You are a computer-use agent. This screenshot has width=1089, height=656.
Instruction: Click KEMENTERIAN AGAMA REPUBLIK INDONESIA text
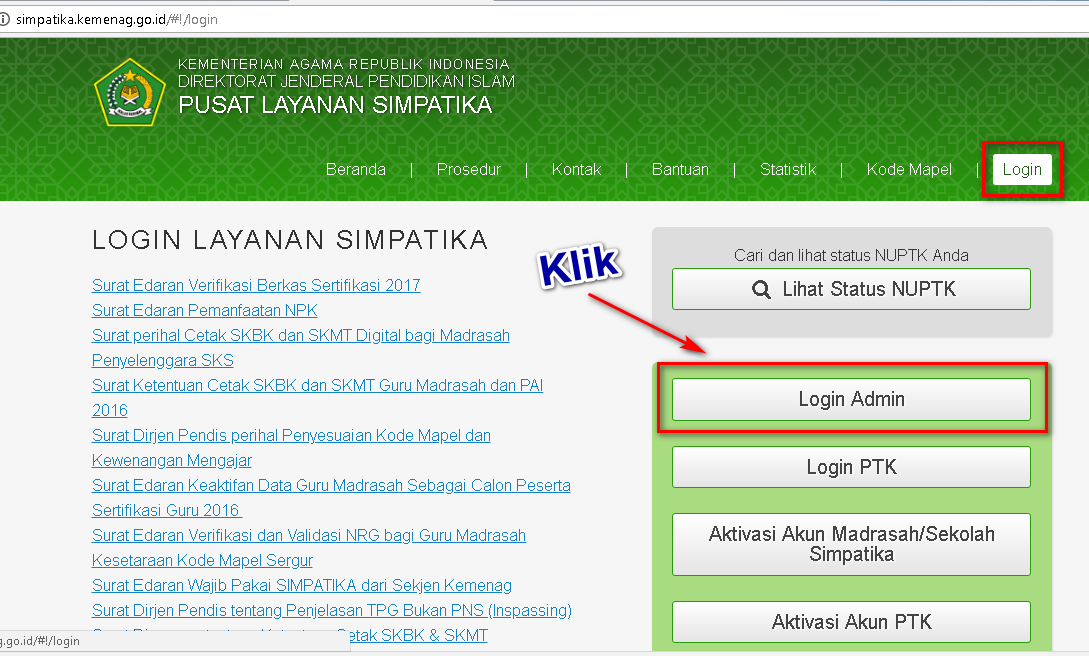[x=344, y=64]
